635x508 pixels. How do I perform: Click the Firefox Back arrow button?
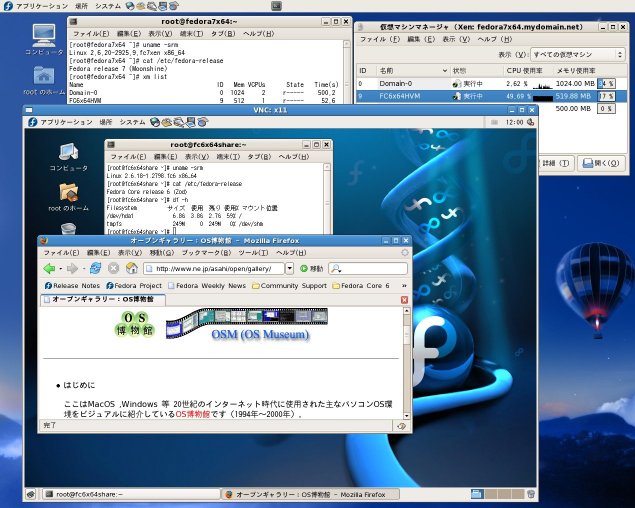point(49,268)
